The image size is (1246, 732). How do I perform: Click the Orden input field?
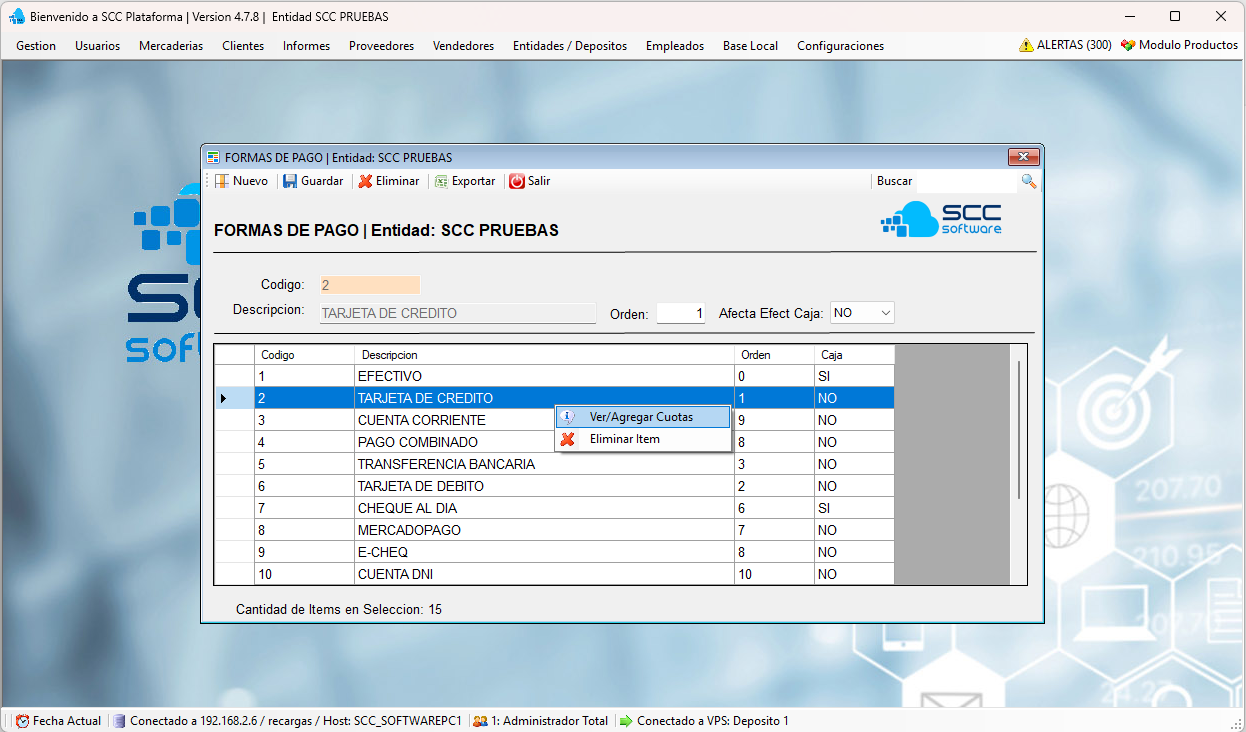coord(681,313)
